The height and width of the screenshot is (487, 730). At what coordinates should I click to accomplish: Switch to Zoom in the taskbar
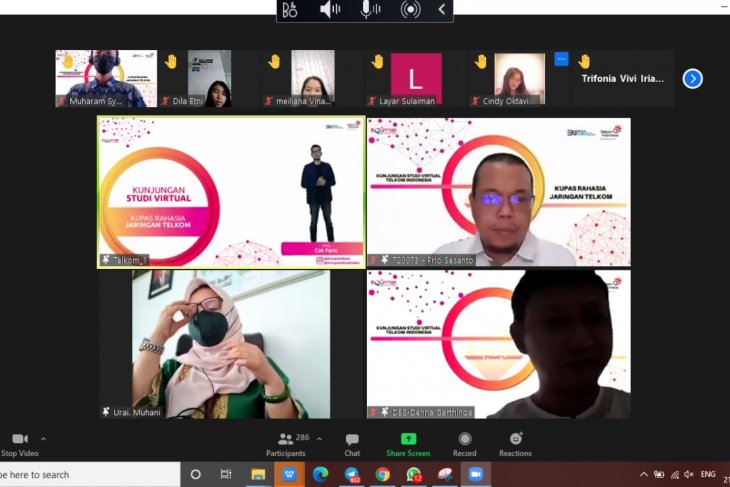coord(475,474)
